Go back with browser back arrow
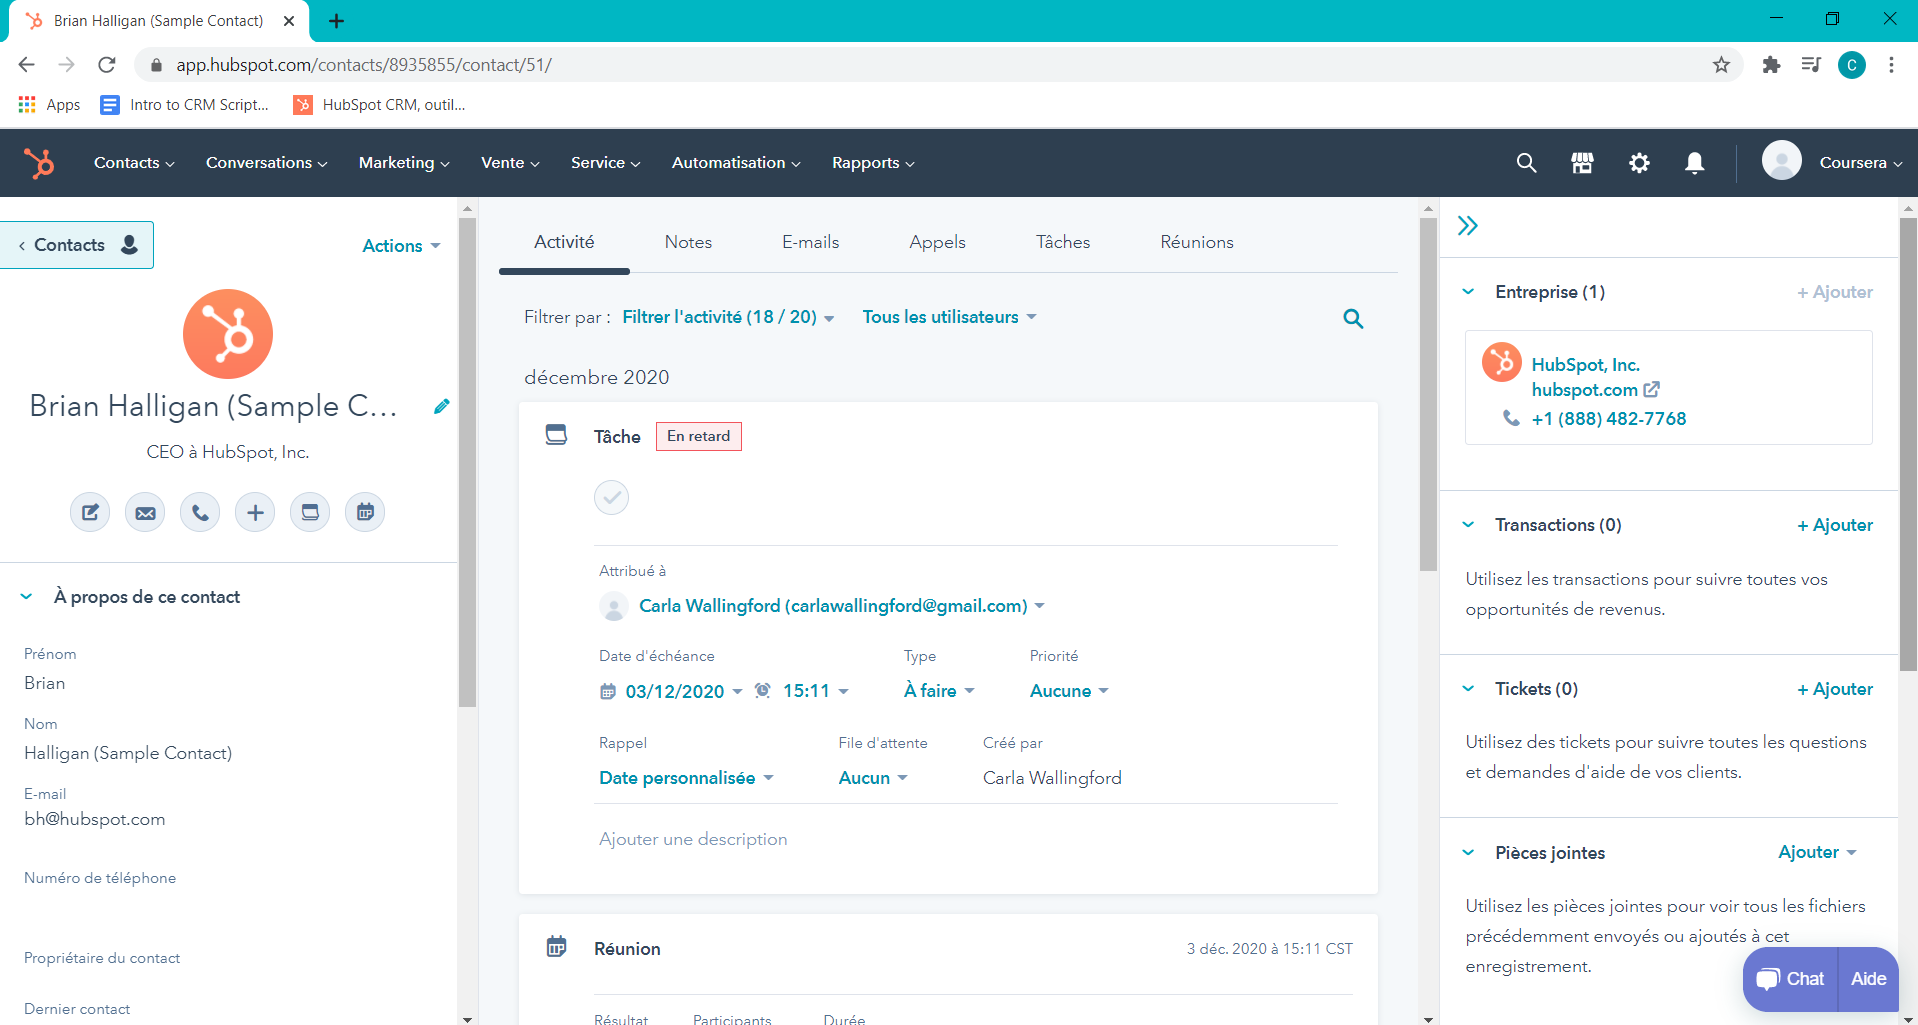This screenshot has height=1025, width=1918. 27,65
